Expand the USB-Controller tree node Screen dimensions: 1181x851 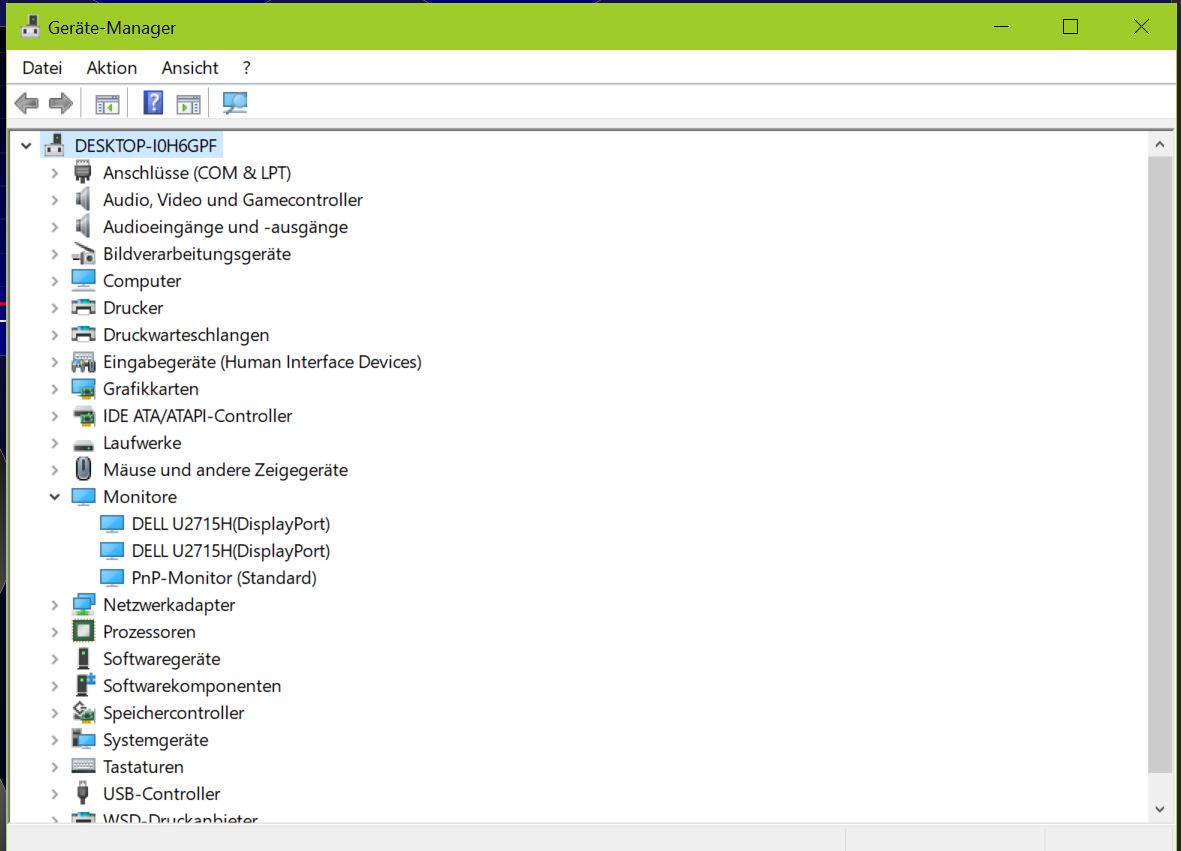54,793
